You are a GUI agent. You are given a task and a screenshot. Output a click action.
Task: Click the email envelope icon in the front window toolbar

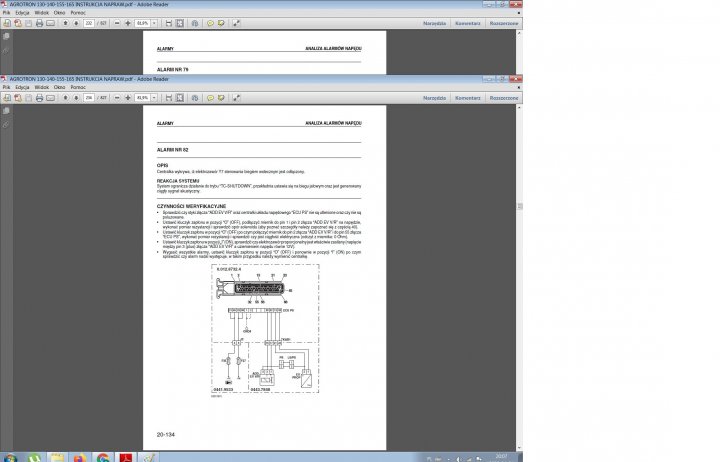[x=52, y=98]
